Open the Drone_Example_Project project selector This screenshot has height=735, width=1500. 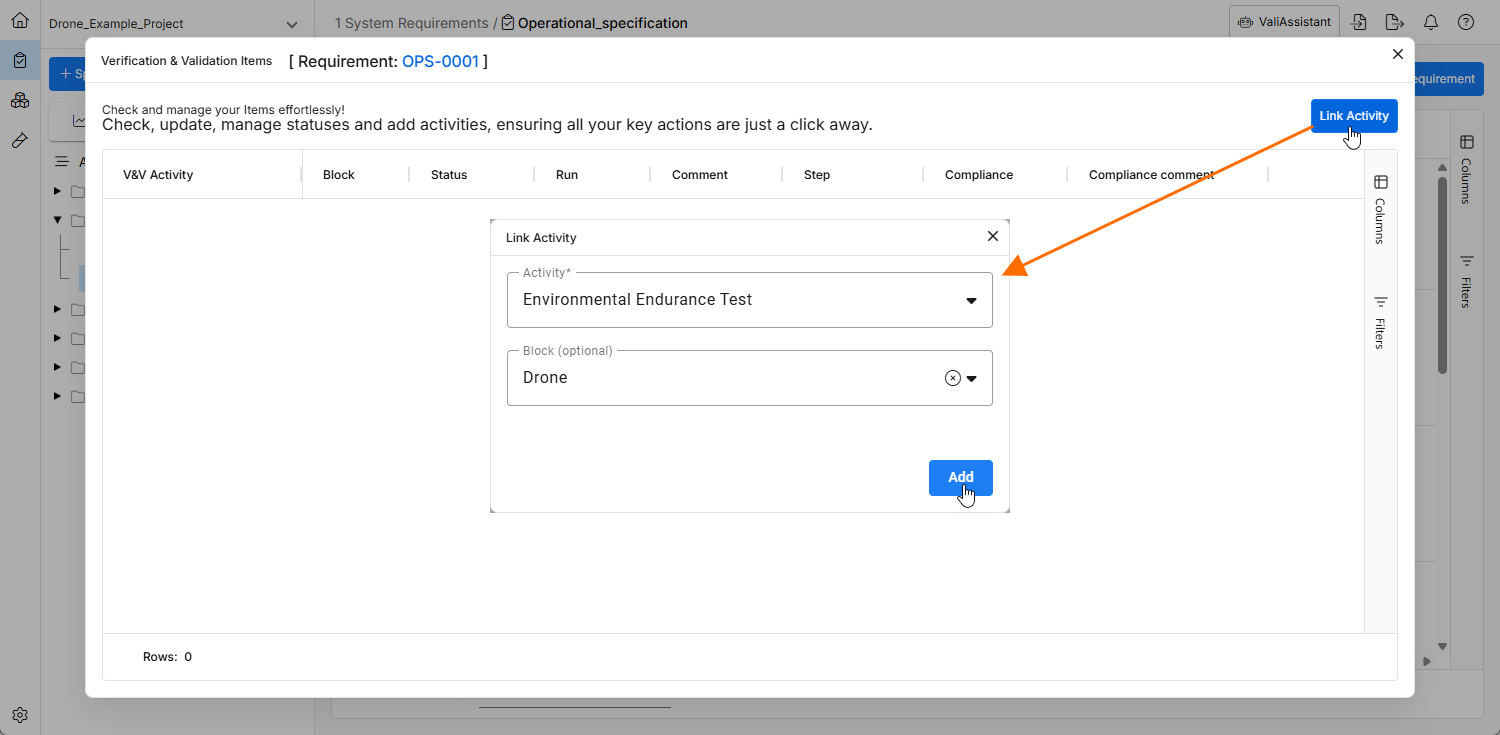coord(173,24)
